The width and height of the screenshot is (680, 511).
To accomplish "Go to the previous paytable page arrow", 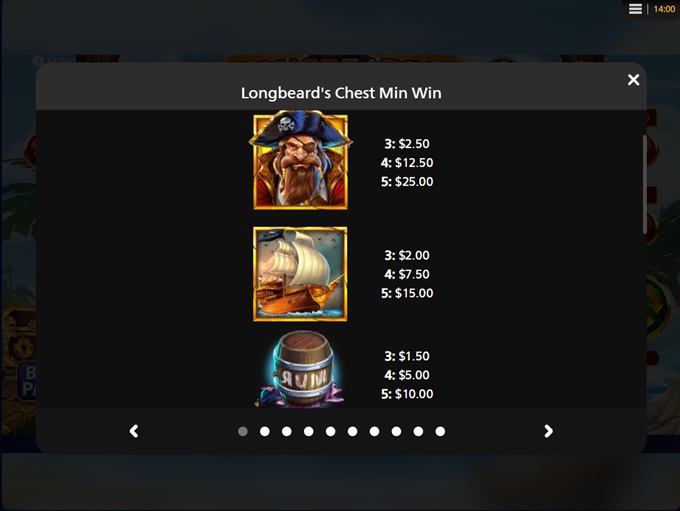I will (134, 431).
